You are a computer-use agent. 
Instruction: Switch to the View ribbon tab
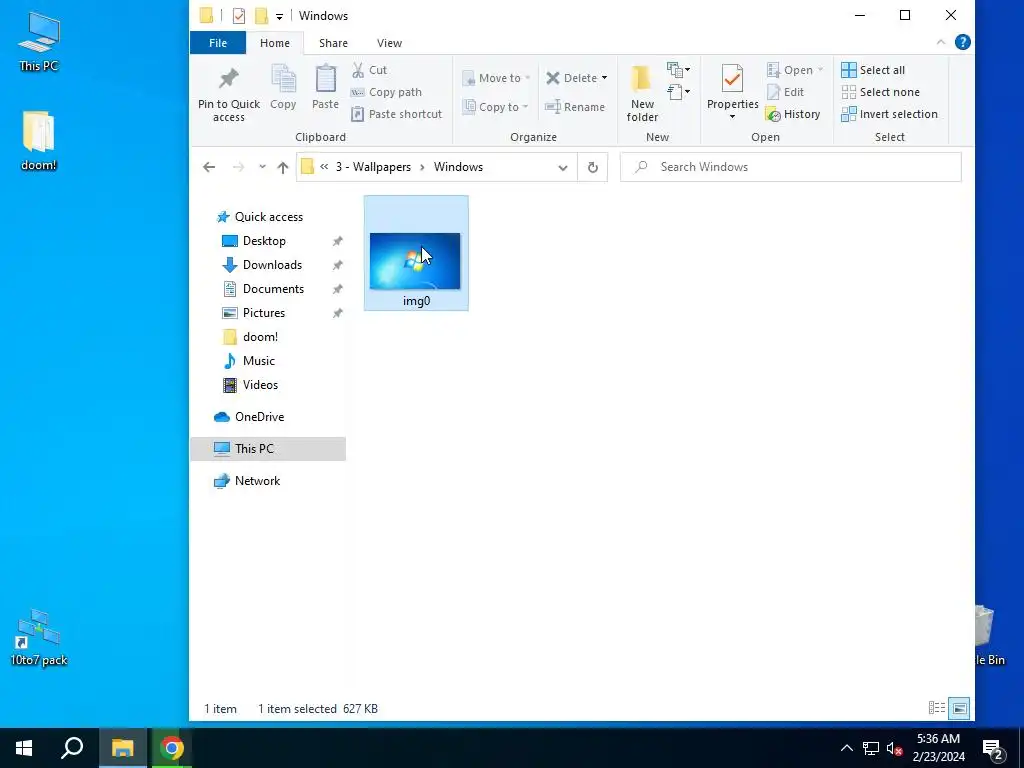tap(389, 43)
